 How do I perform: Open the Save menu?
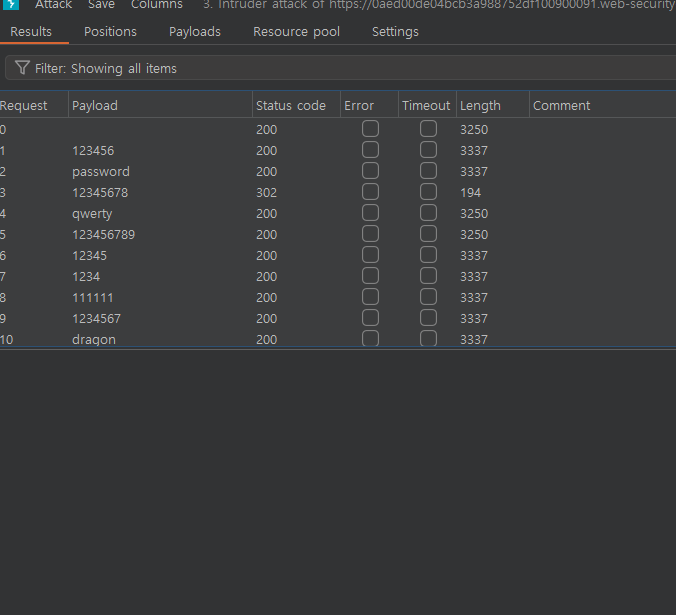tap(101, 5)
